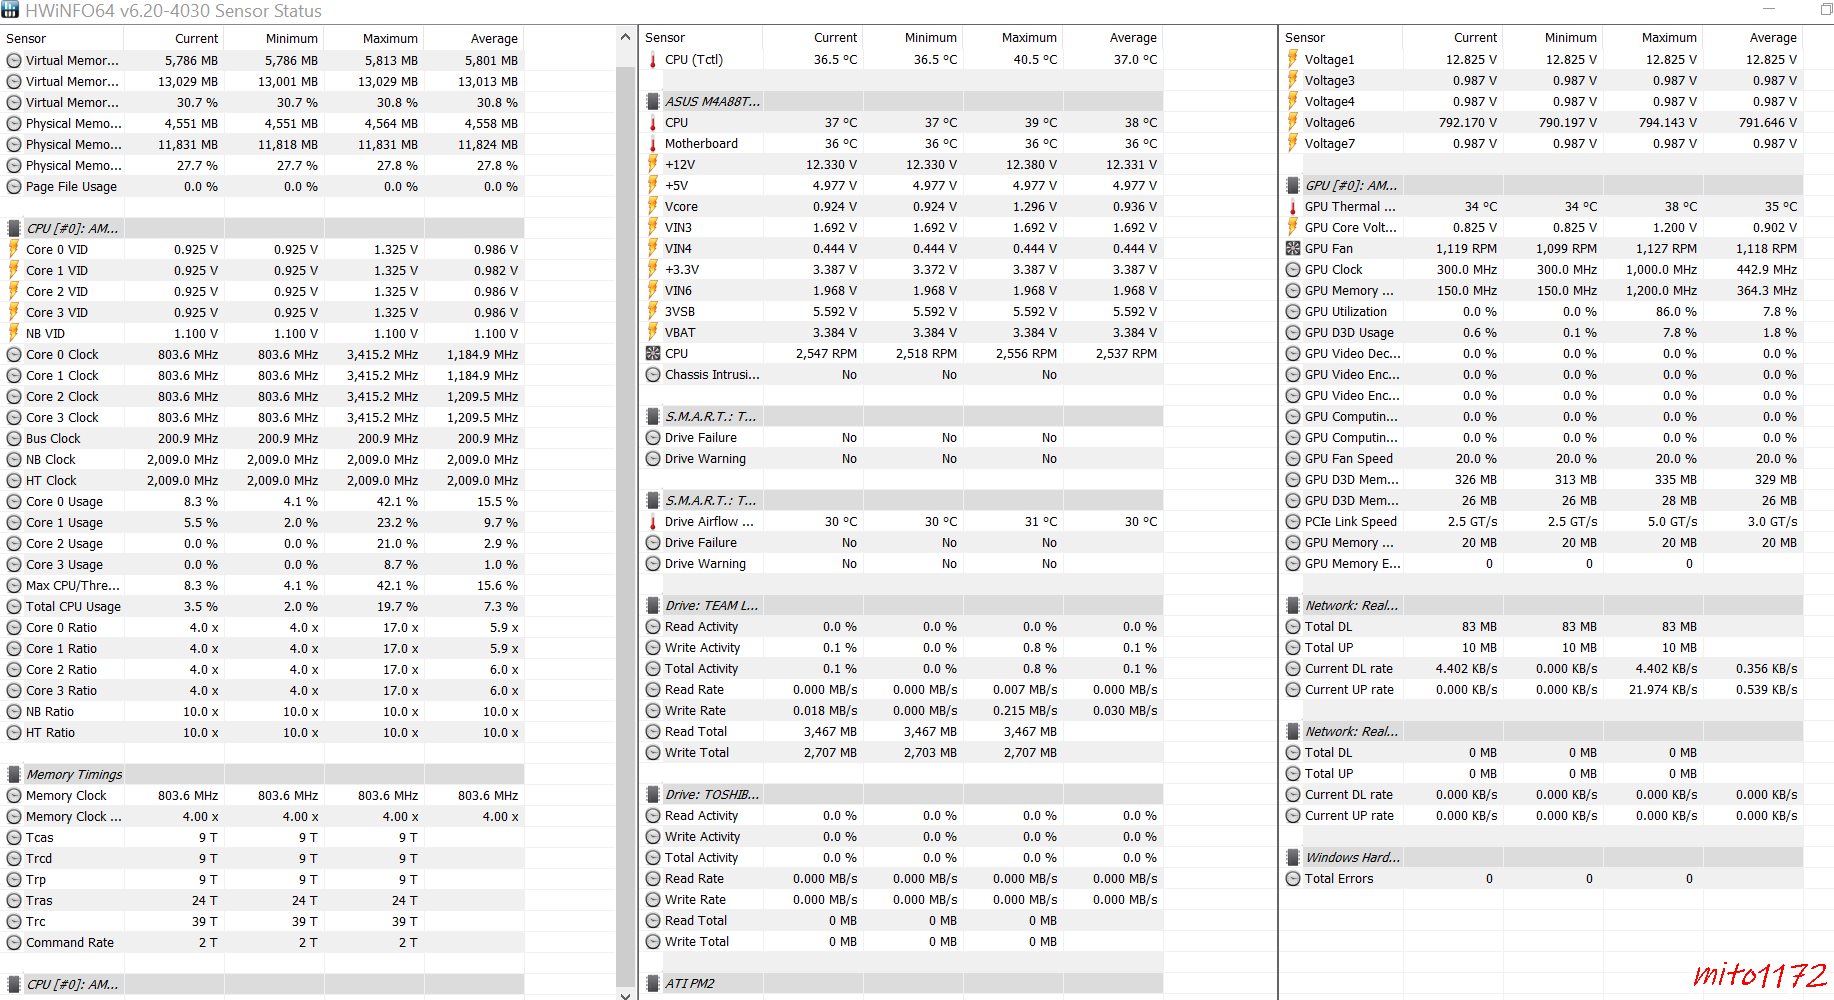The height and width of the screenshot is (1000, 1834).
Task: Click the Maximum column header in middle panel
Action: pyautogui.click(x=1012, y=37)
